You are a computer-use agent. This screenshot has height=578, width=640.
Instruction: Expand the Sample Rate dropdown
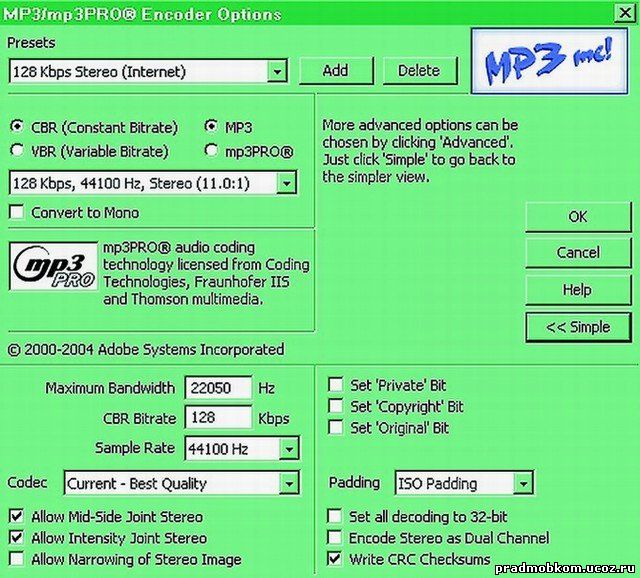[289, 449]
